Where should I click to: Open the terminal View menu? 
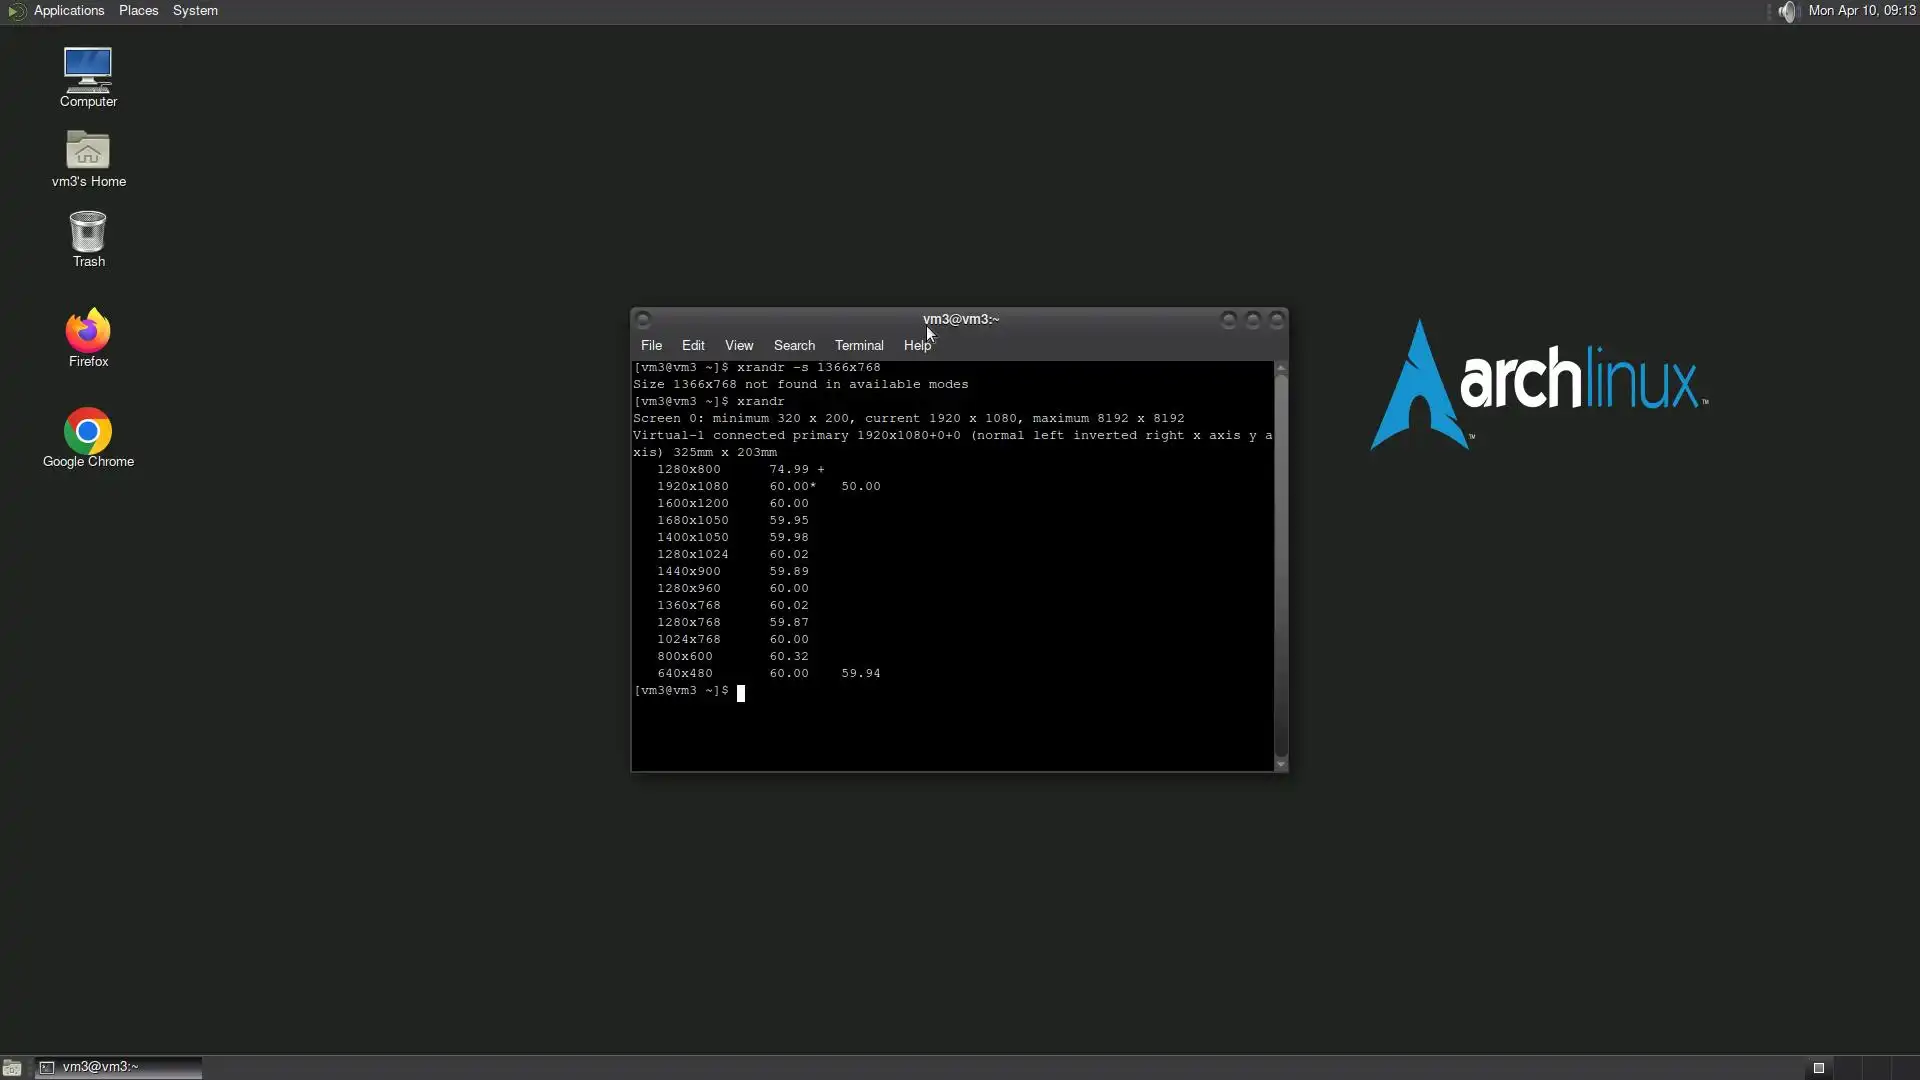point(739,345)
